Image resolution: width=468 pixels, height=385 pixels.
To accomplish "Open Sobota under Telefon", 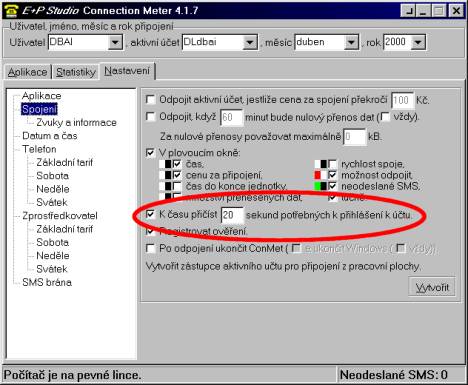I will tap(53, 176).
